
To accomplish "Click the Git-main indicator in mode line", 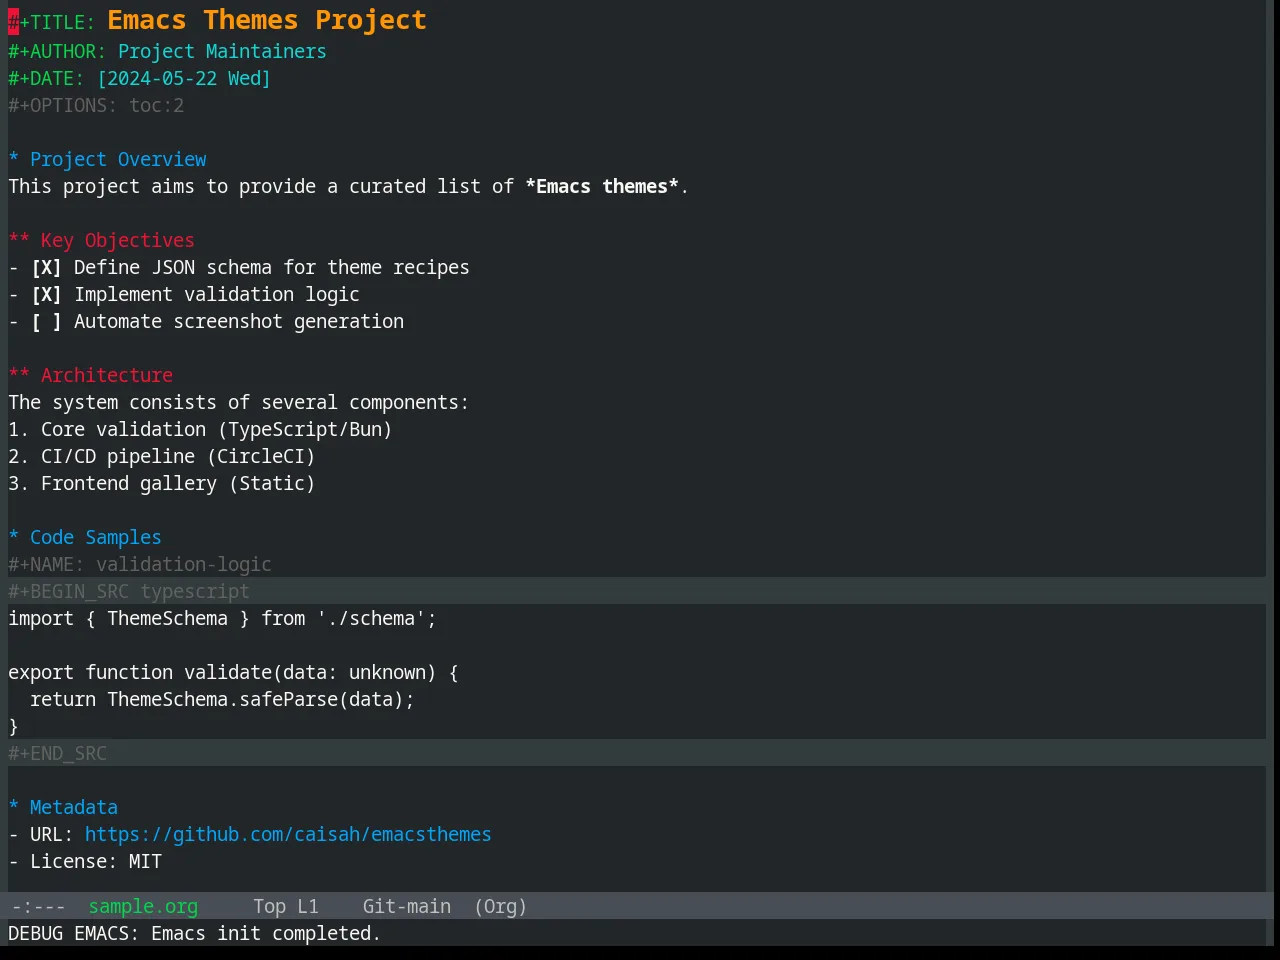I will click(407, 906).
